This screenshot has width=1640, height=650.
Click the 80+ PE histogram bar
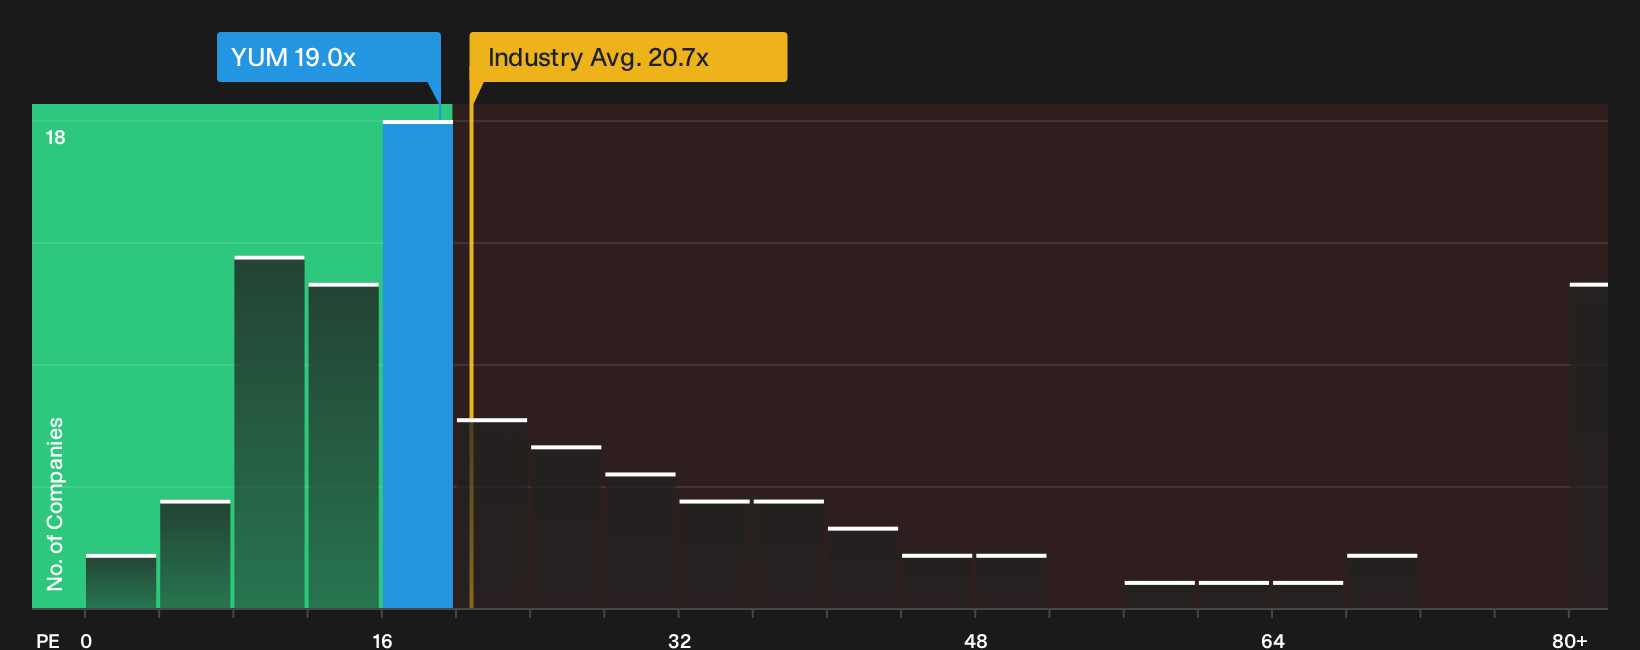pos(1589,446)
